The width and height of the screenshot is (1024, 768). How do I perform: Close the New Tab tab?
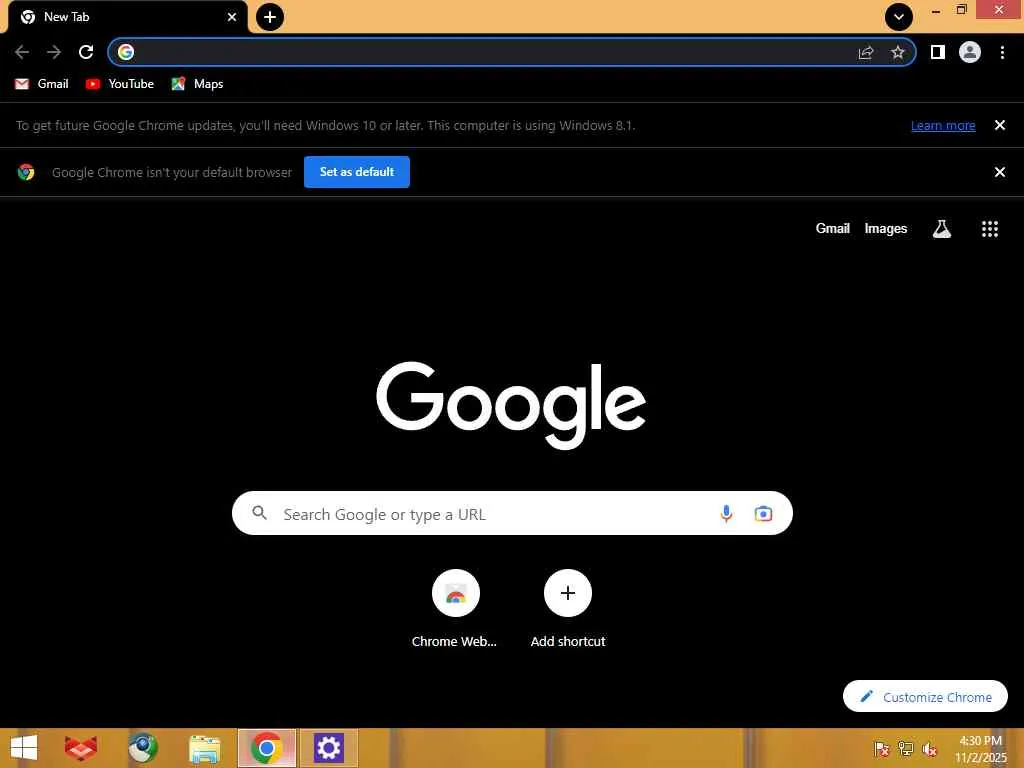(232, 17)
